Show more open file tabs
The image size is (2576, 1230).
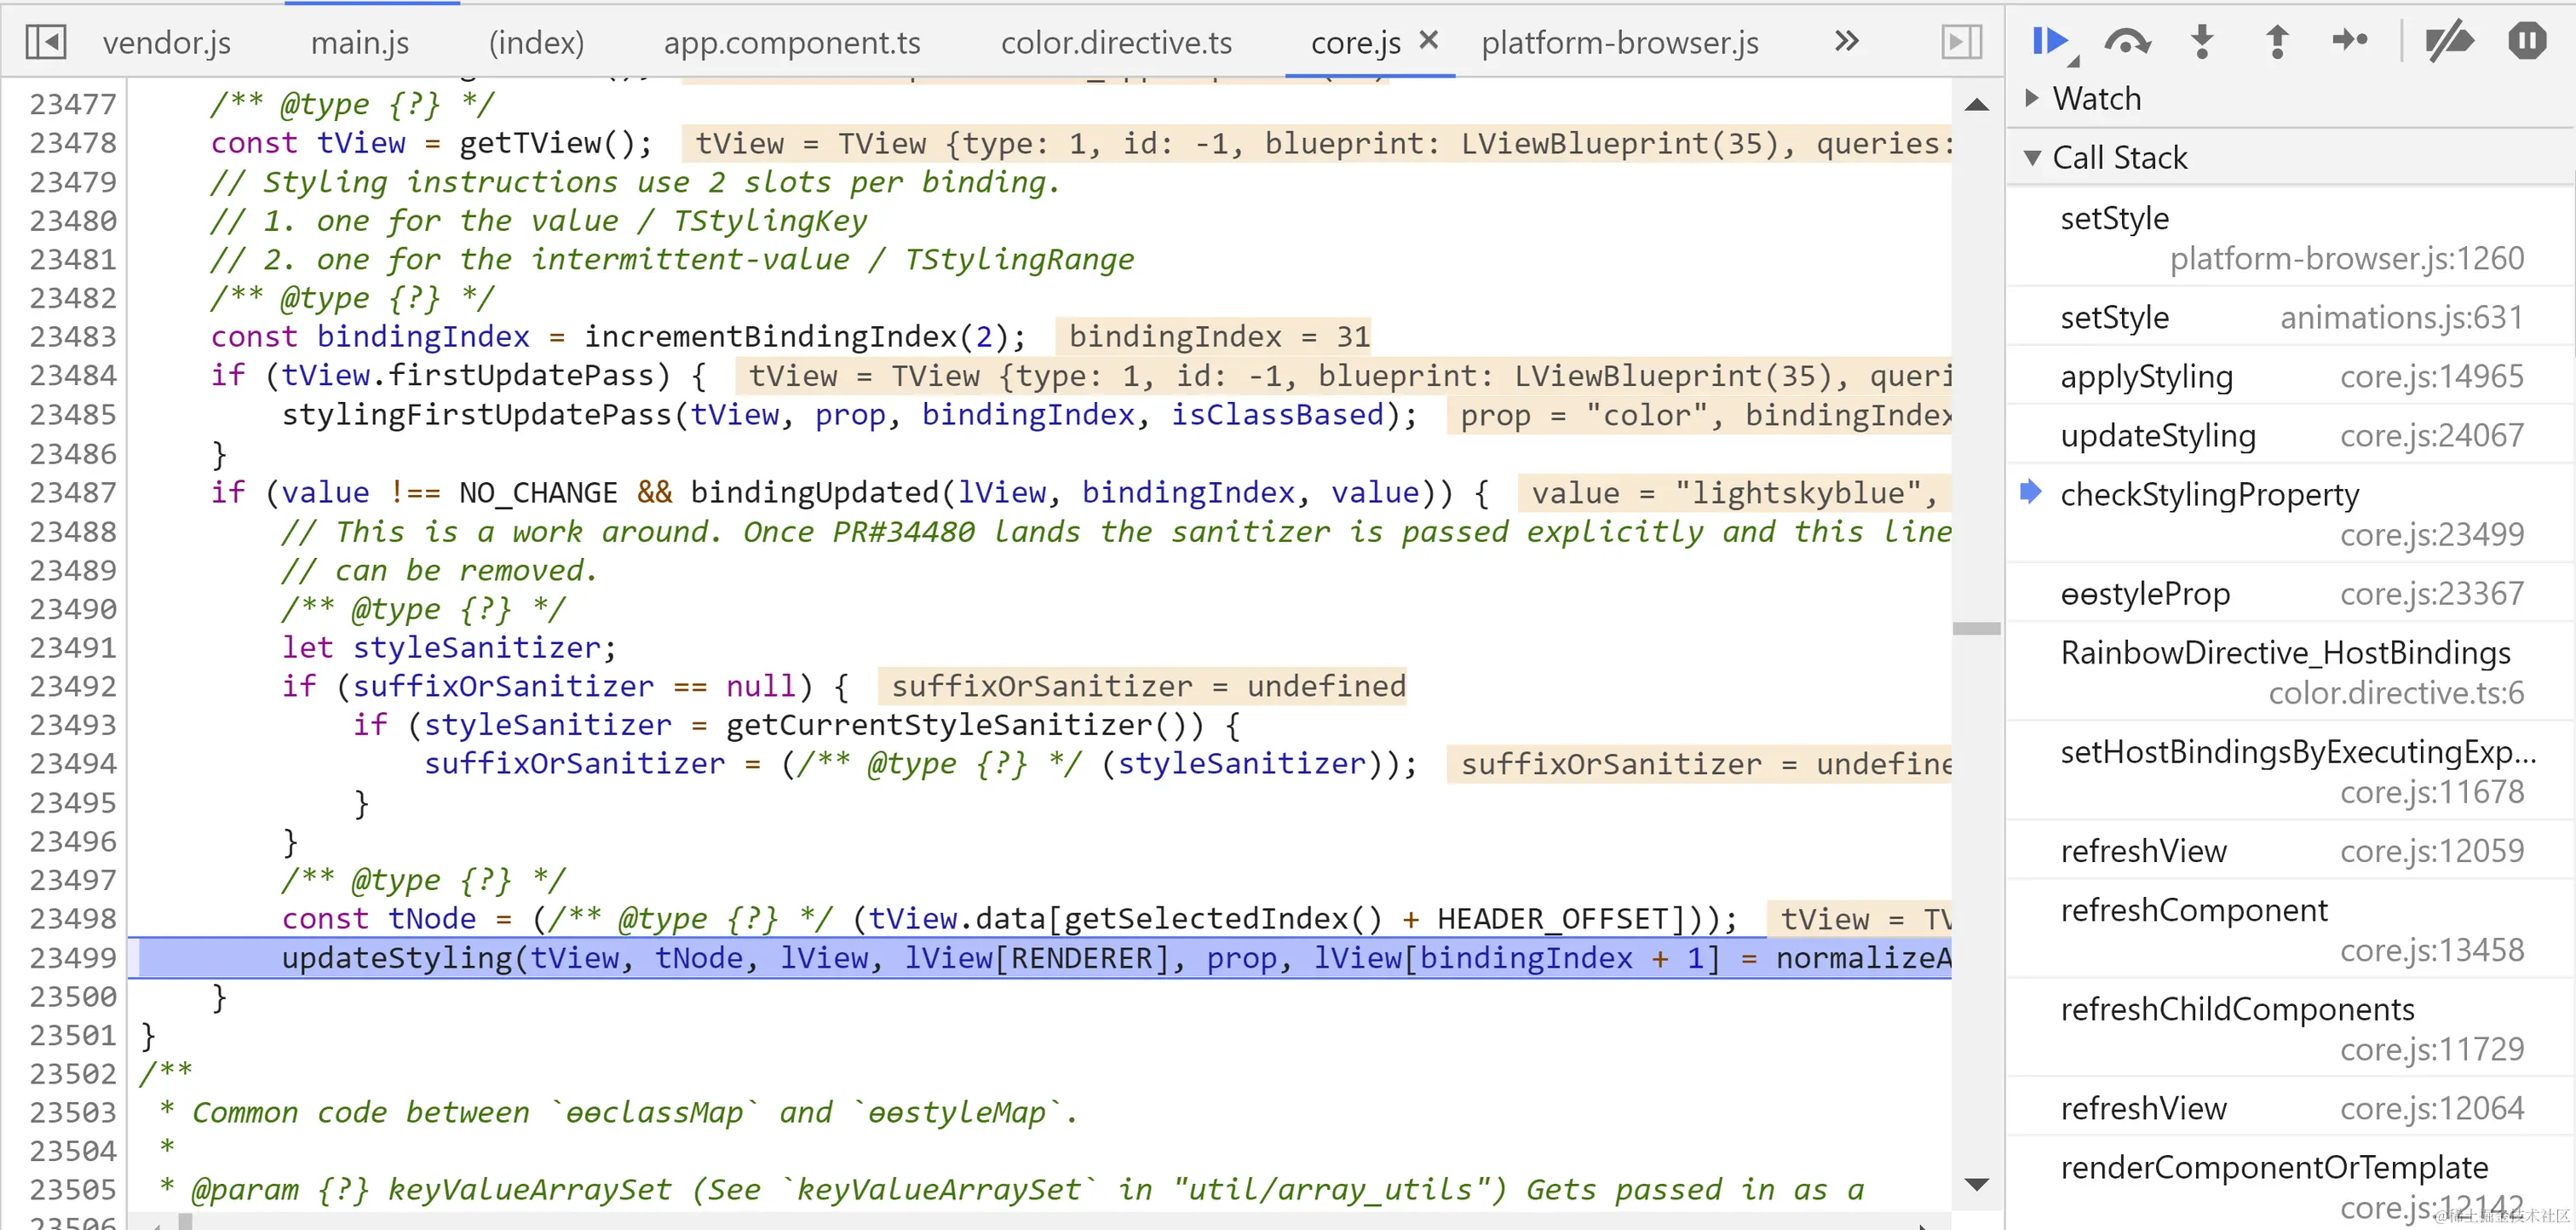(x=1846, y=41)
